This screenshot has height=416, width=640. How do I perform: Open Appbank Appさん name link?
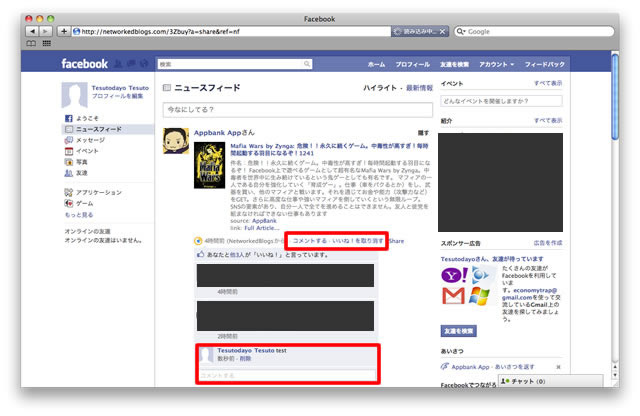pyautogui.click(x=224, y=133)
